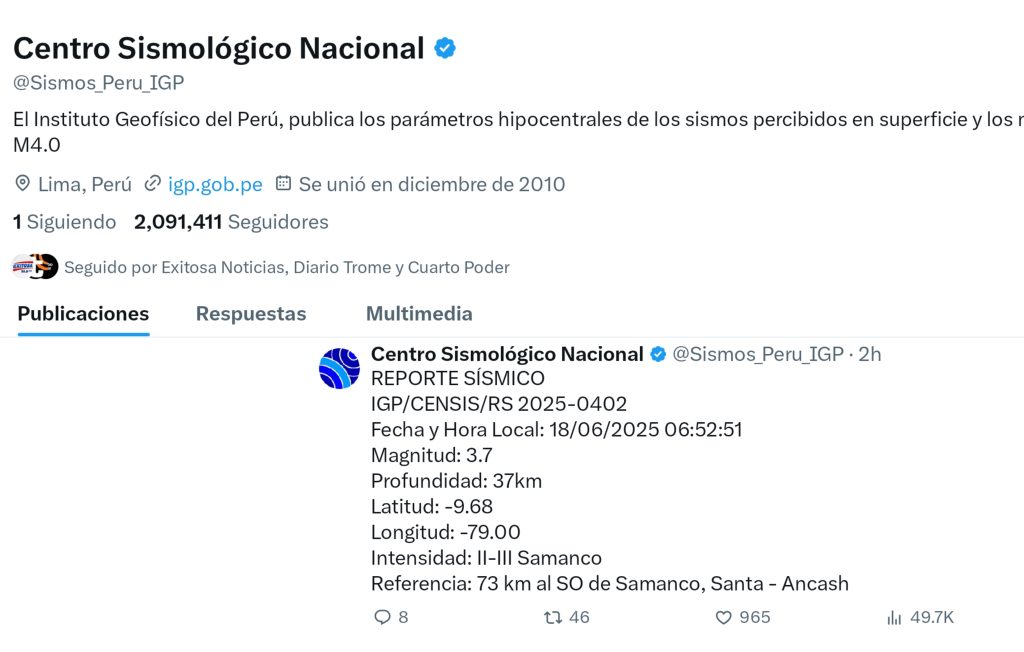The image size is (1024, 652).
Task: Open the Centro Sismológico post avatar
Action: tap(339, 368)
